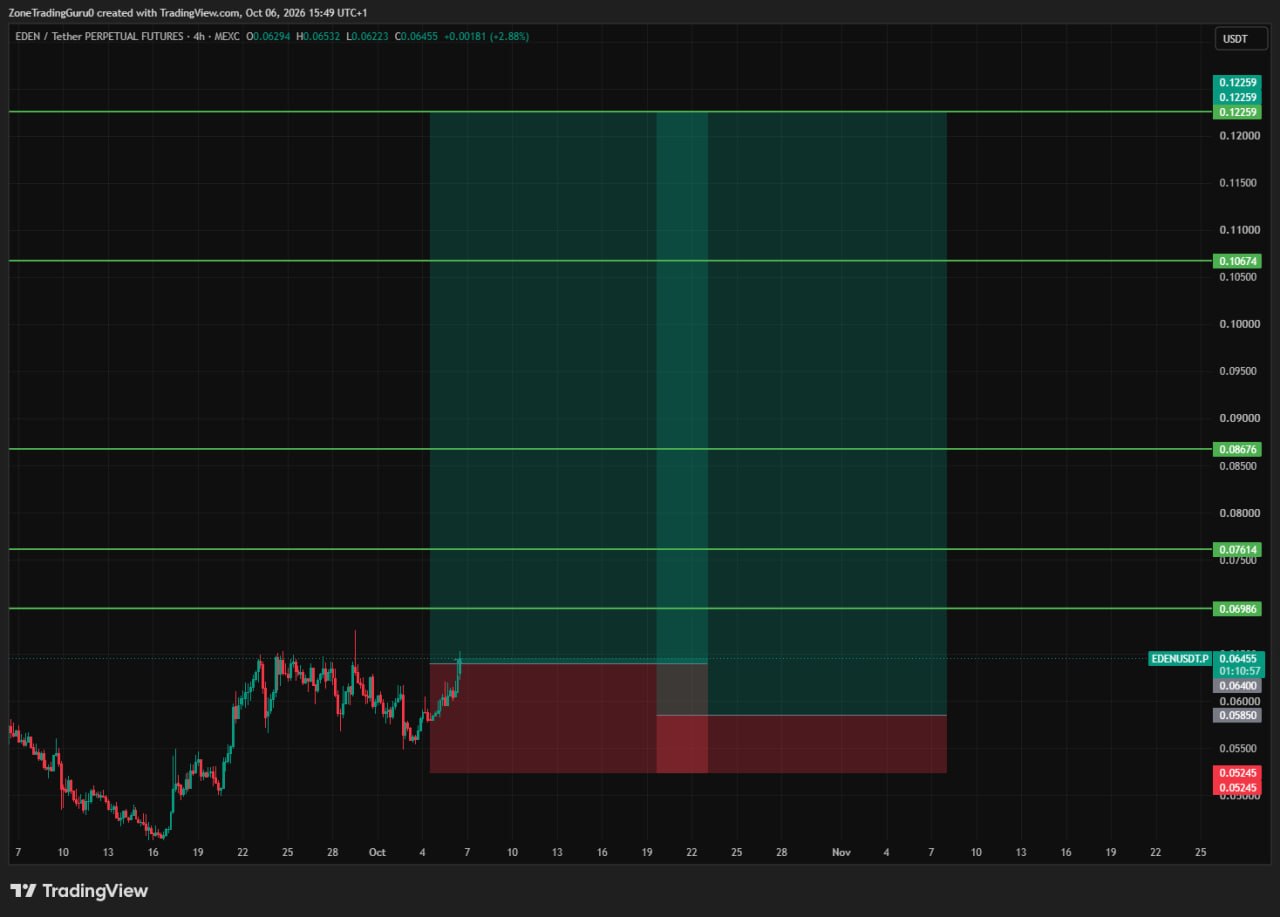Screen dimensions: 1280x917
Task: Click the 0.11500 price axis tick
Action: tap(1238, 183)
